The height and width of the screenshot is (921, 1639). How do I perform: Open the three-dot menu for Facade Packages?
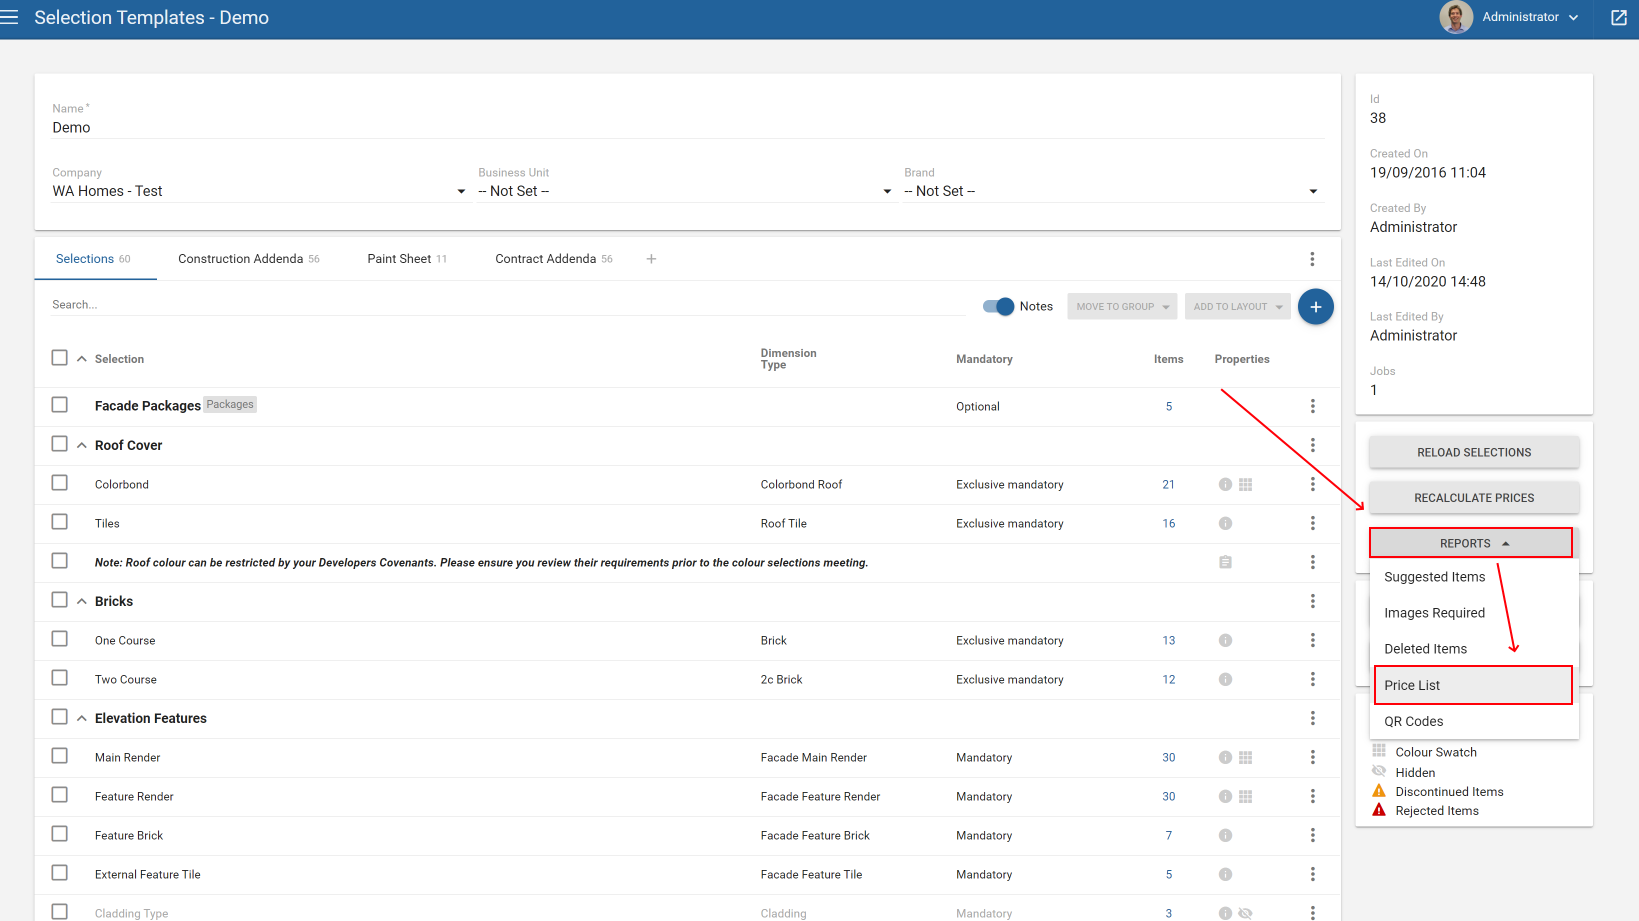coord(1312,406)
